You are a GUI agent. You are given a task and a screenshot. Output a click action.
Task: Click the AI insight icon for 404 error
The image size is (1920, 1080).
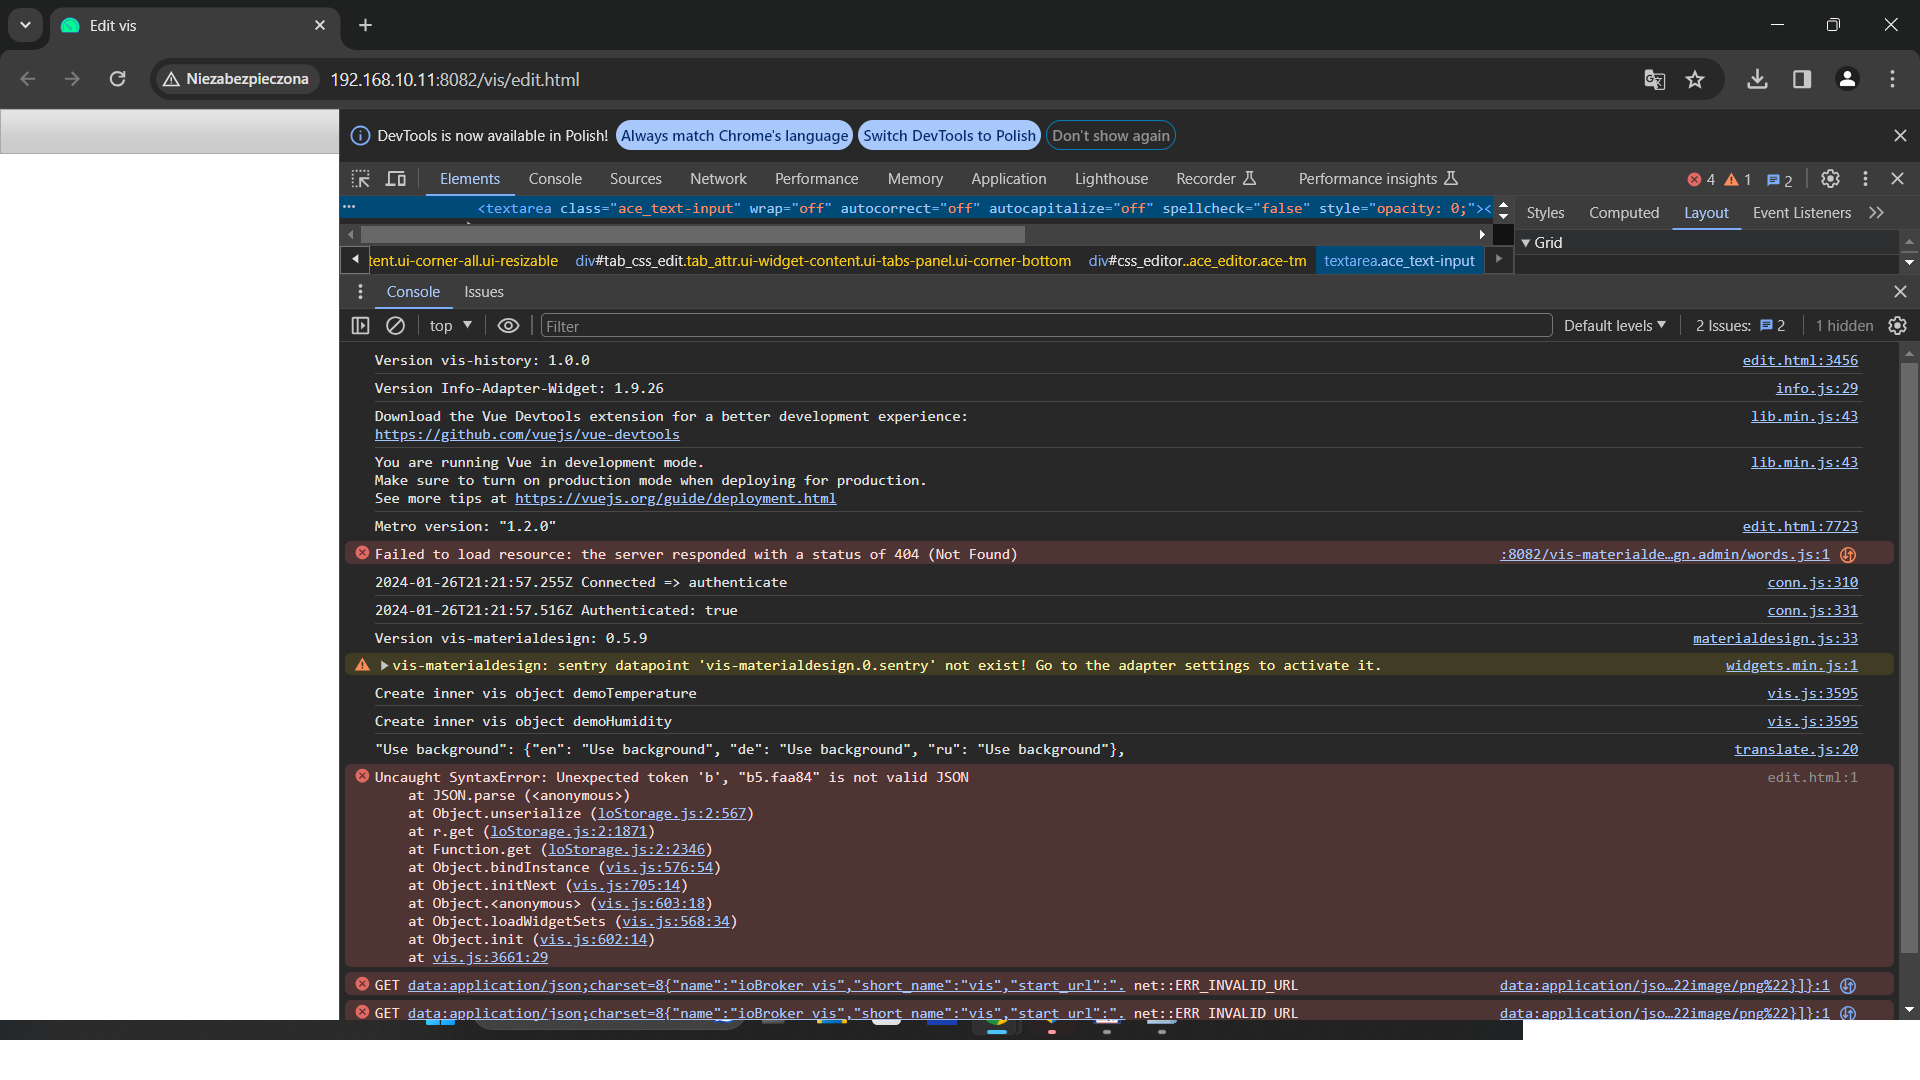(1848, 555)
